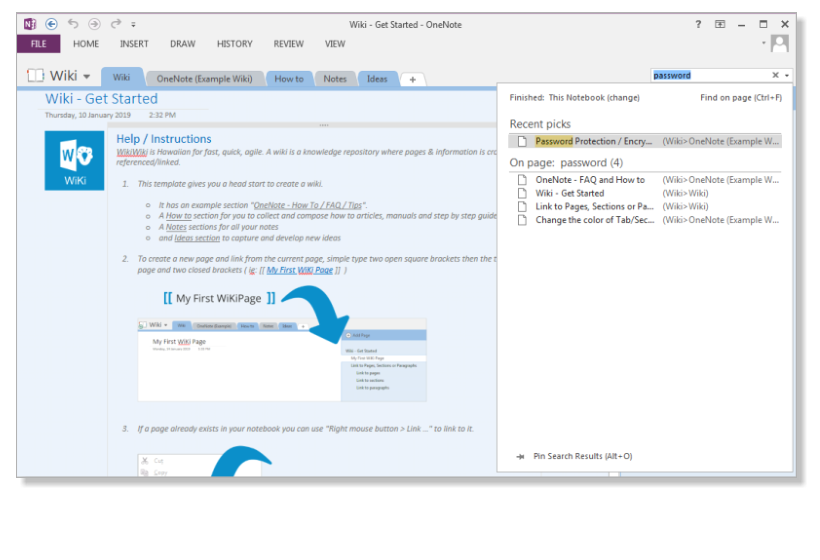Redo the last action
The width and height of the screenshot is (820, 560).
[116, 24]
